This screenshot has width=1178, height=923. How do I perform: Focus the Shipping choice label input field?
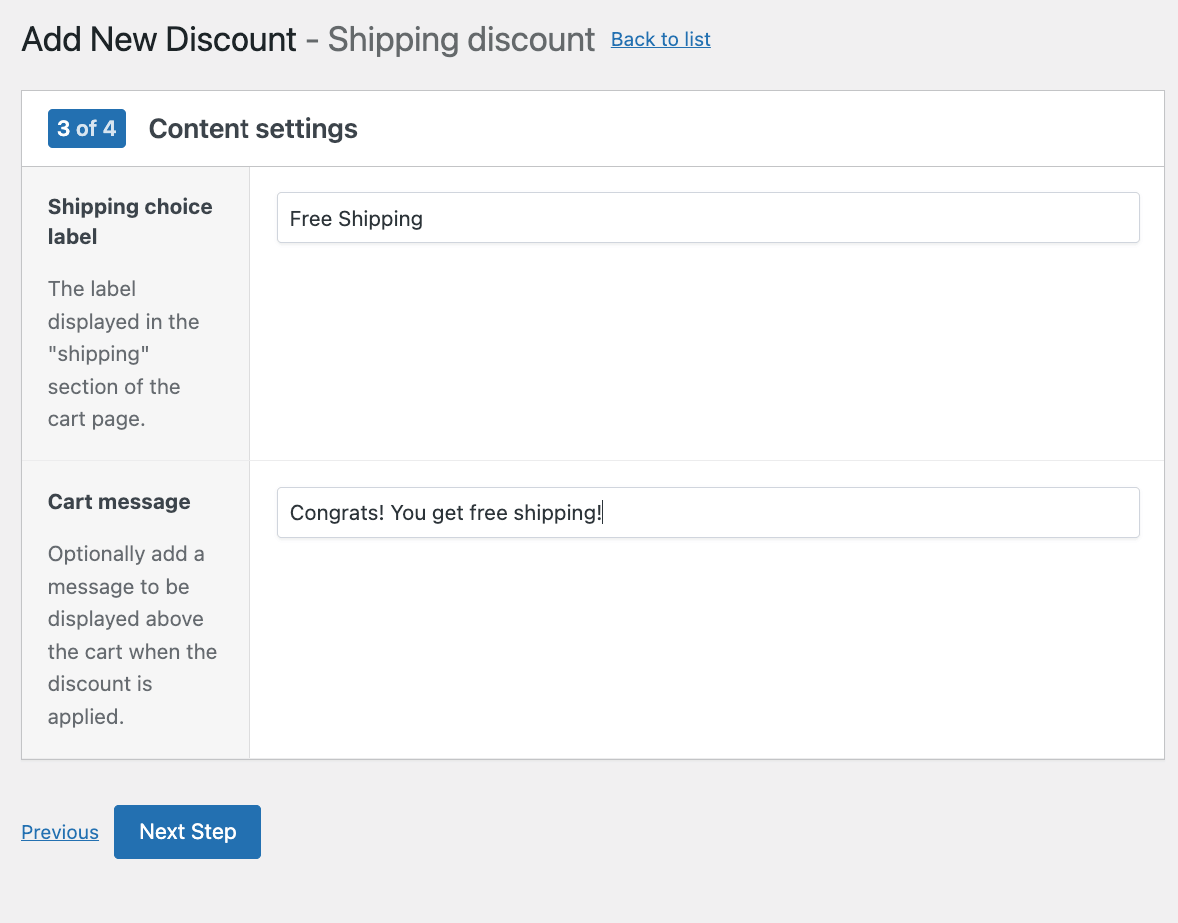click(x=707, y=218)
